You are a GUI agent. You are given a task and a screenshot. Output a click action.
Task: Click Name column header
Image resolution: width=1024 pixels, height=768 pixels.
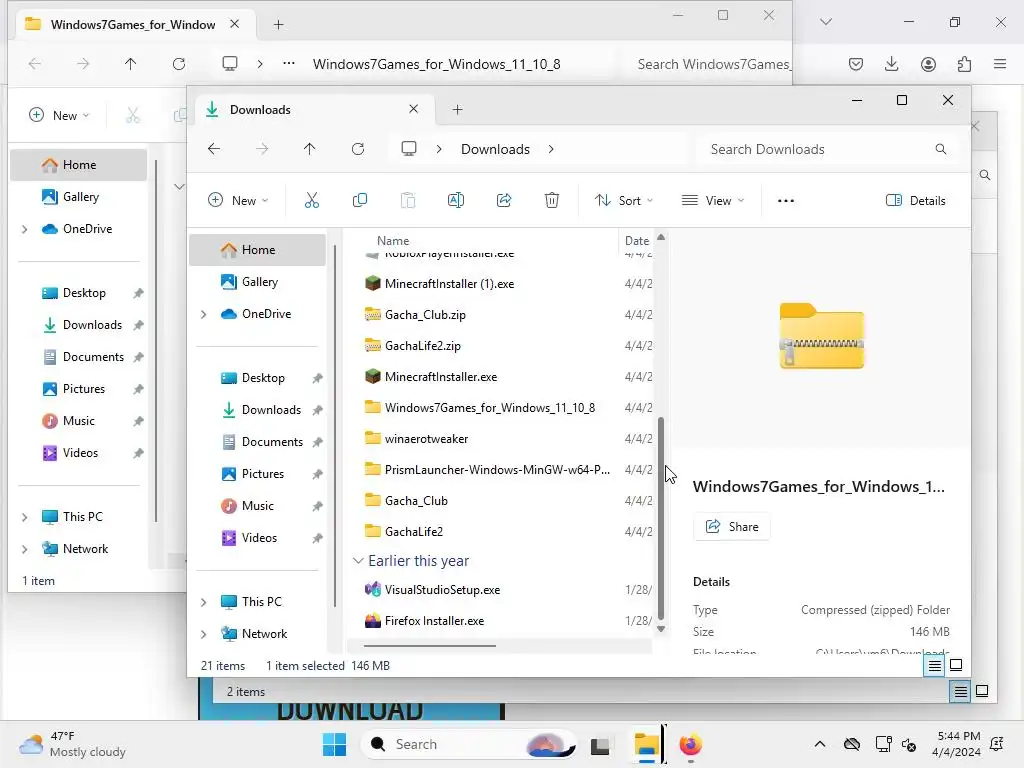(392, 240)
